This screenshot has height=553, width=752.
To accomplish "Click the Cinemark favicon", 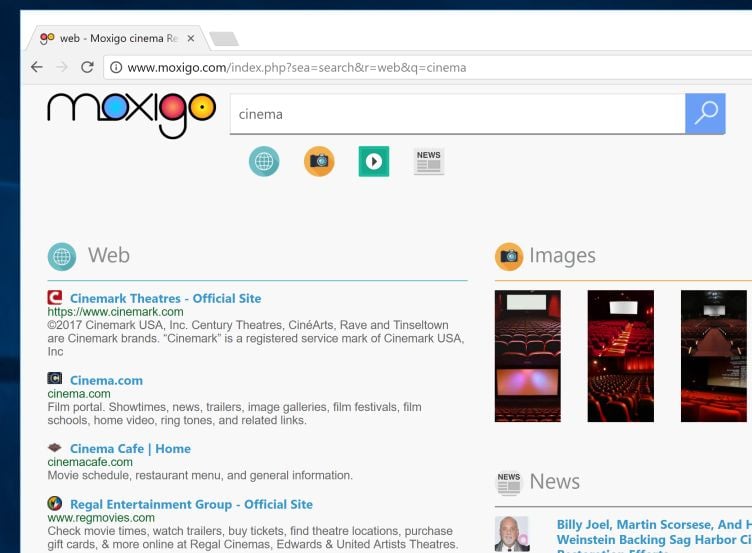I will coord(55,297).
